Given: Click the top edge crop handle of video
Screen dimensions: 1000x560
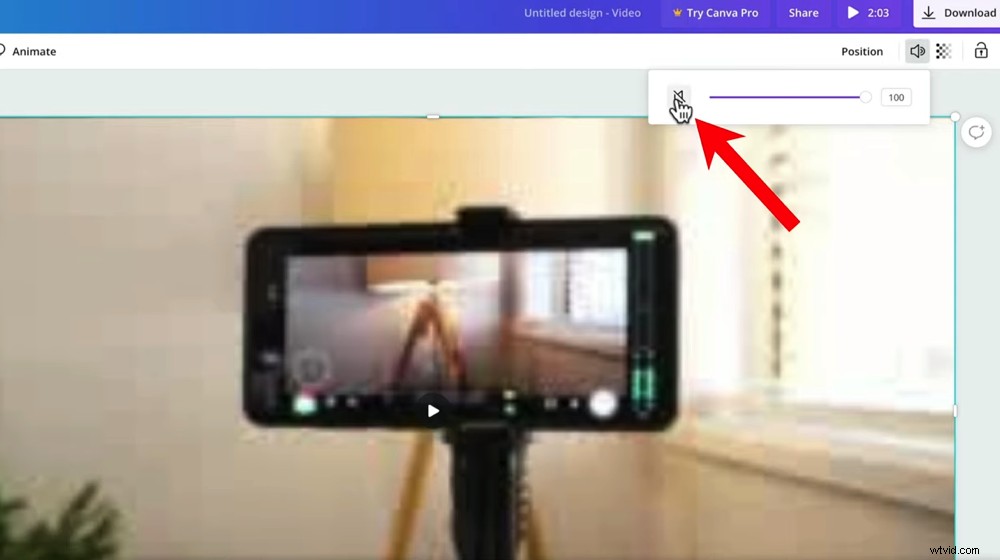Looking at the screenshot, I should (433, 117).
